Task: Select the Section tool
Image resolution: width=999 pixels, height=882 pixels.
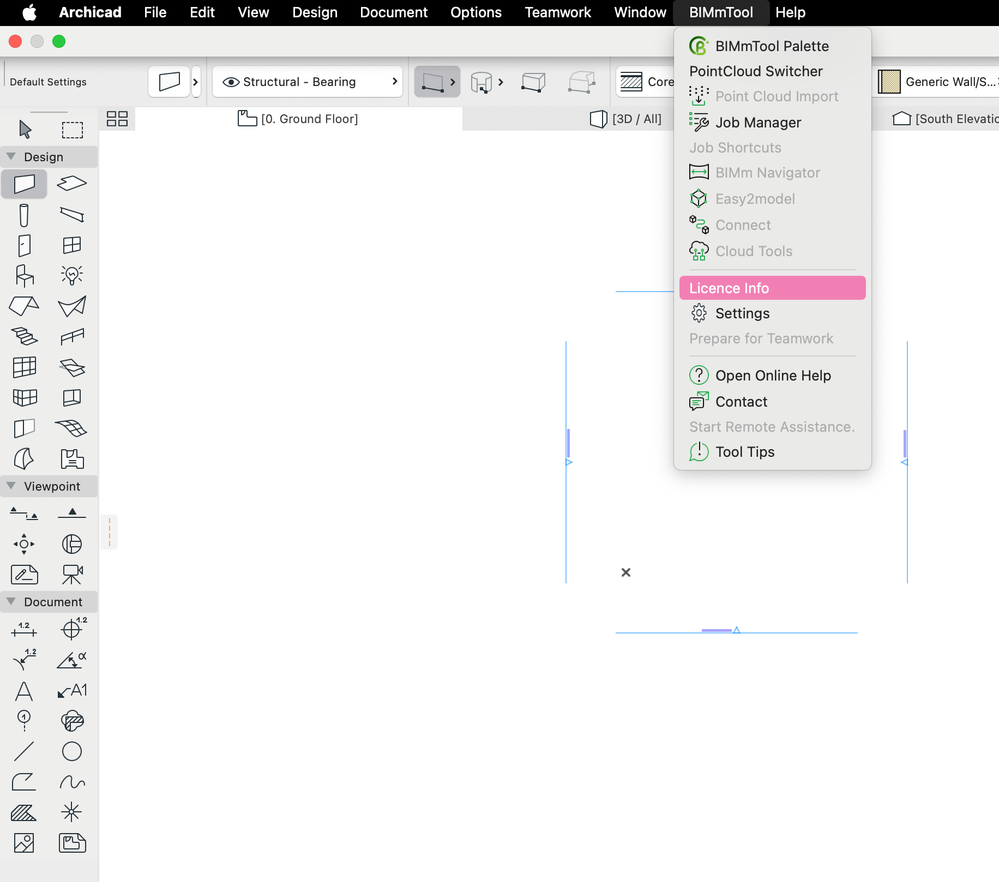Action: click(x=24, y=514)
